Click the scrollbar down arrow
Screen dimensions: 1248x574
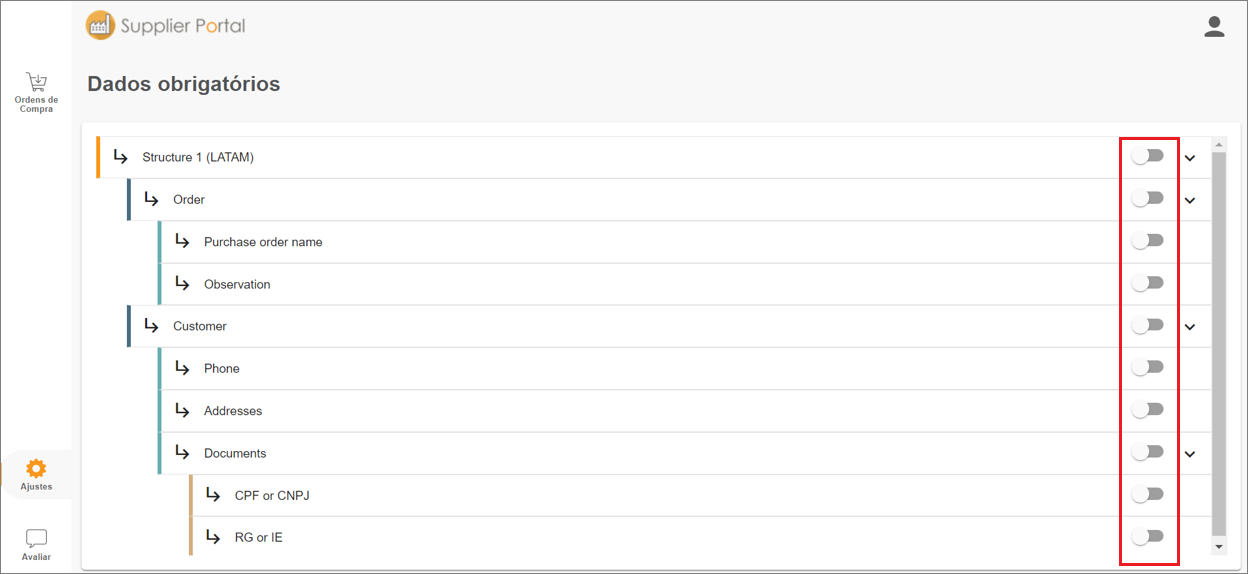[1218, 547]
